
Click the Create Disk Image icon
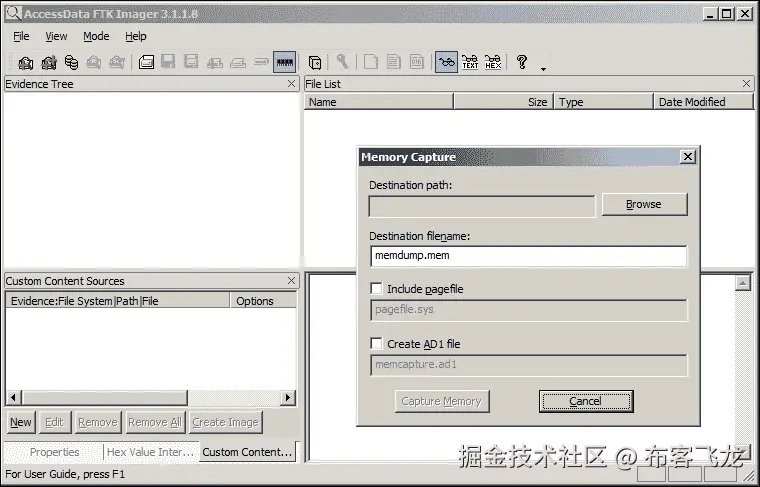(146, 62)
